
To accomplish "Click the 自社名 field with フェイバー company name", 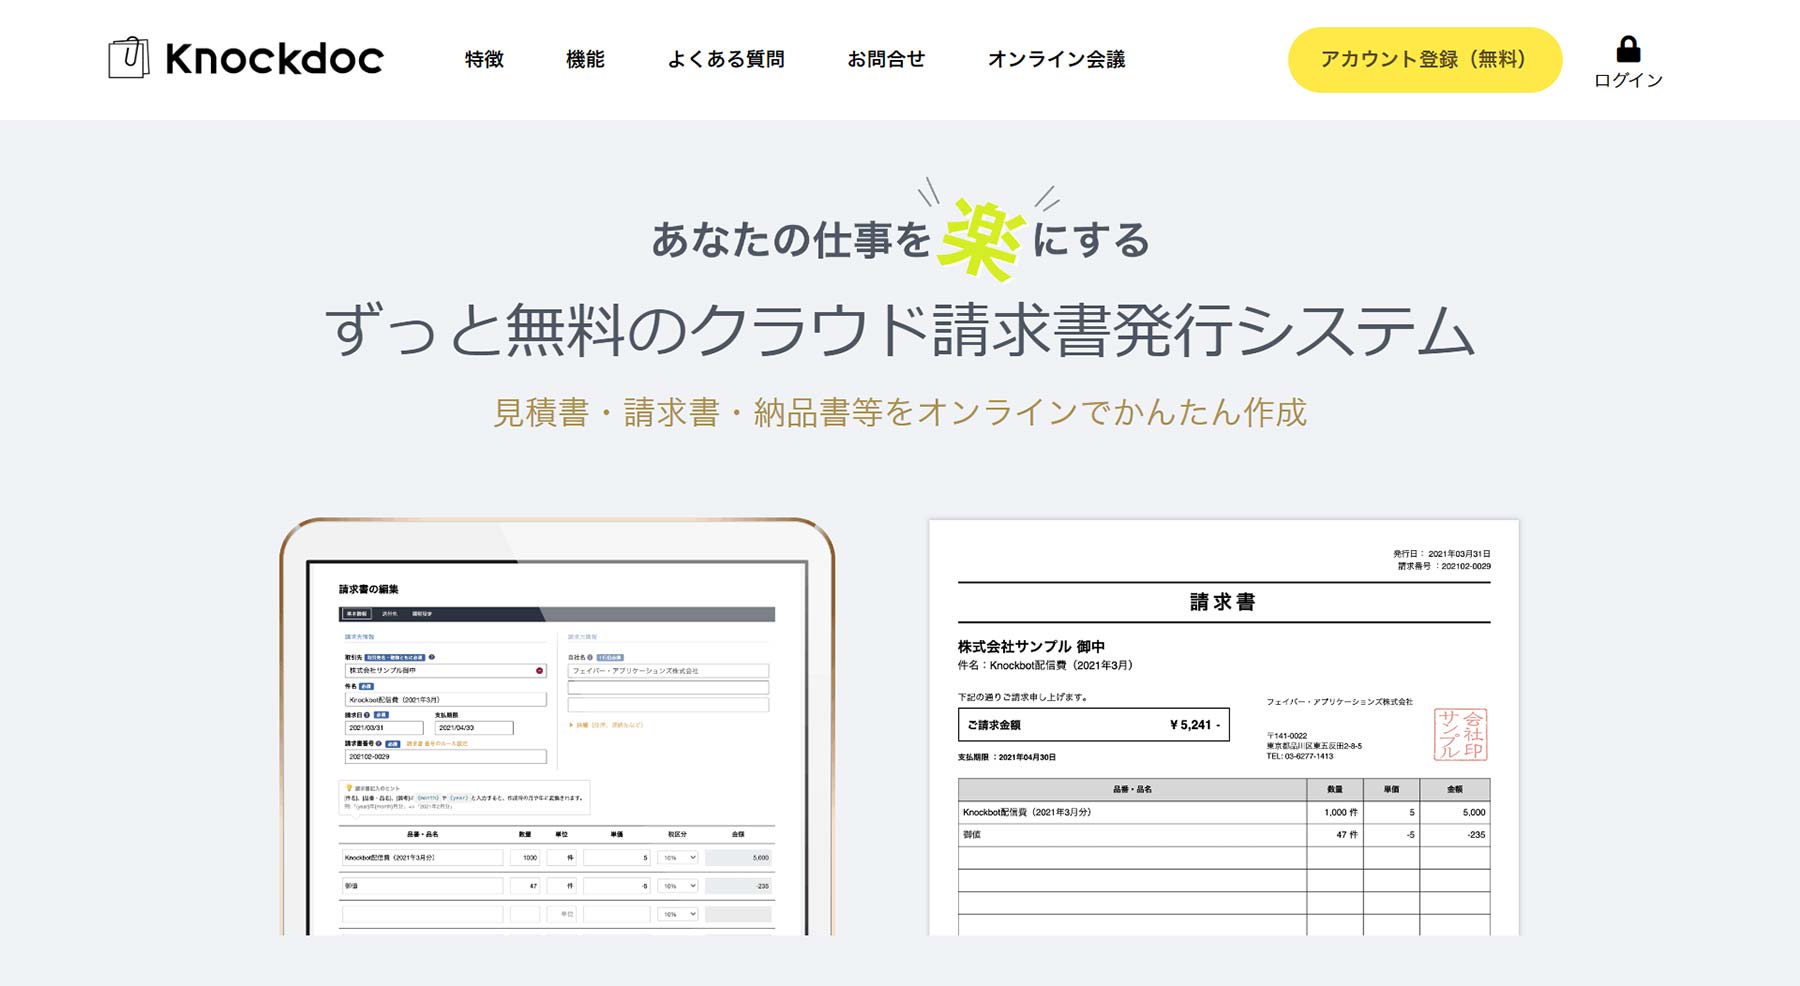I will (x=668, y=671).
